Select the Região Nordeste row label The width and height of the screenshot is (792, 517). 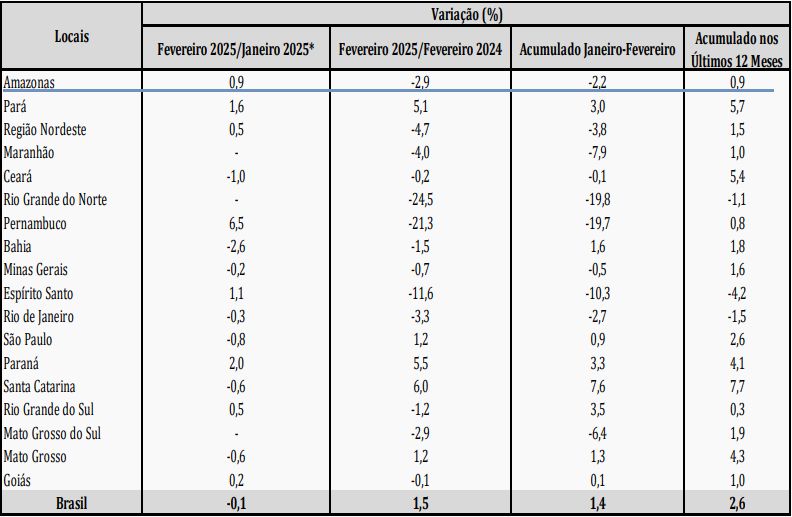point(44,129)
